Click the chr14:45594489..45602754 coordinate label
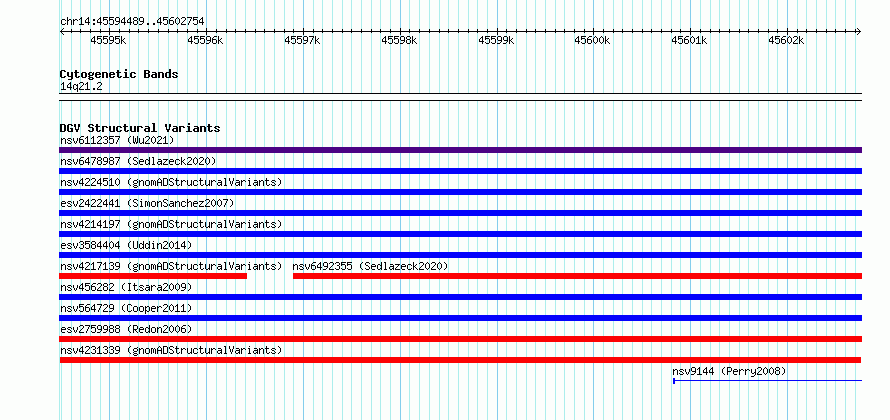890x420 pixels. tap(132, 22)
